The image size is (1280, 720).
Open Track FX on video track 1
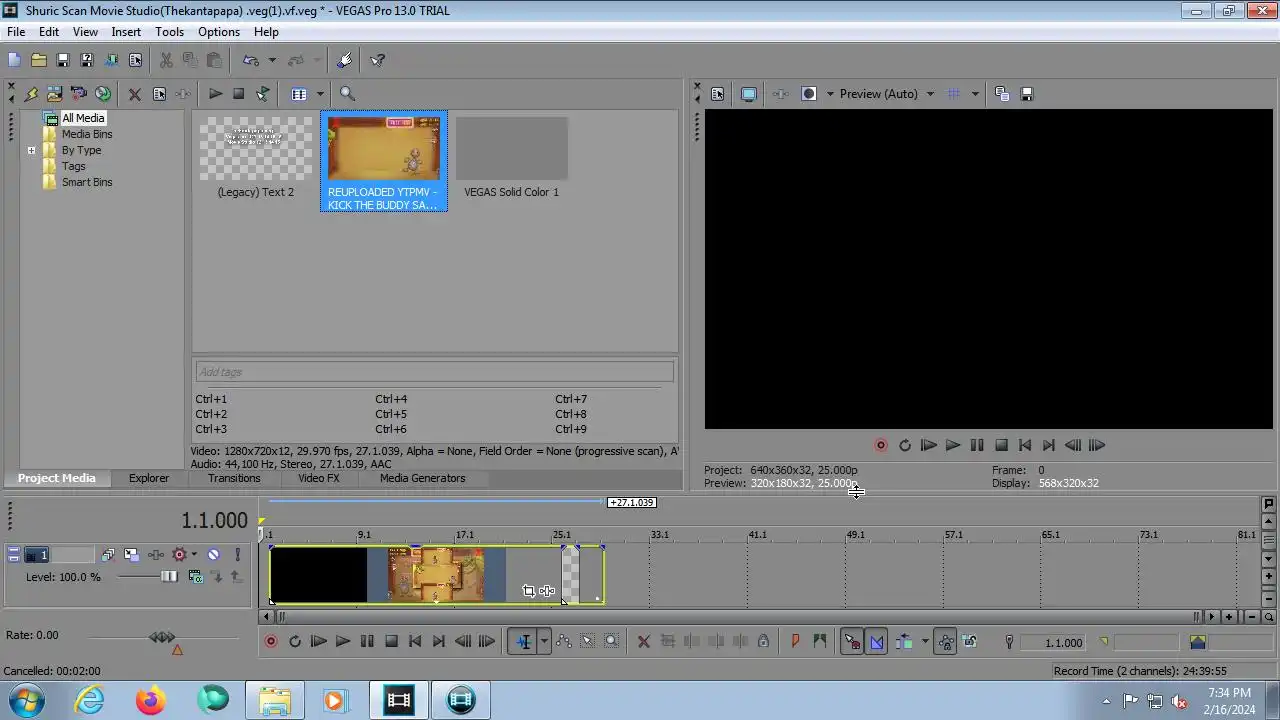(x=155, y=554)
